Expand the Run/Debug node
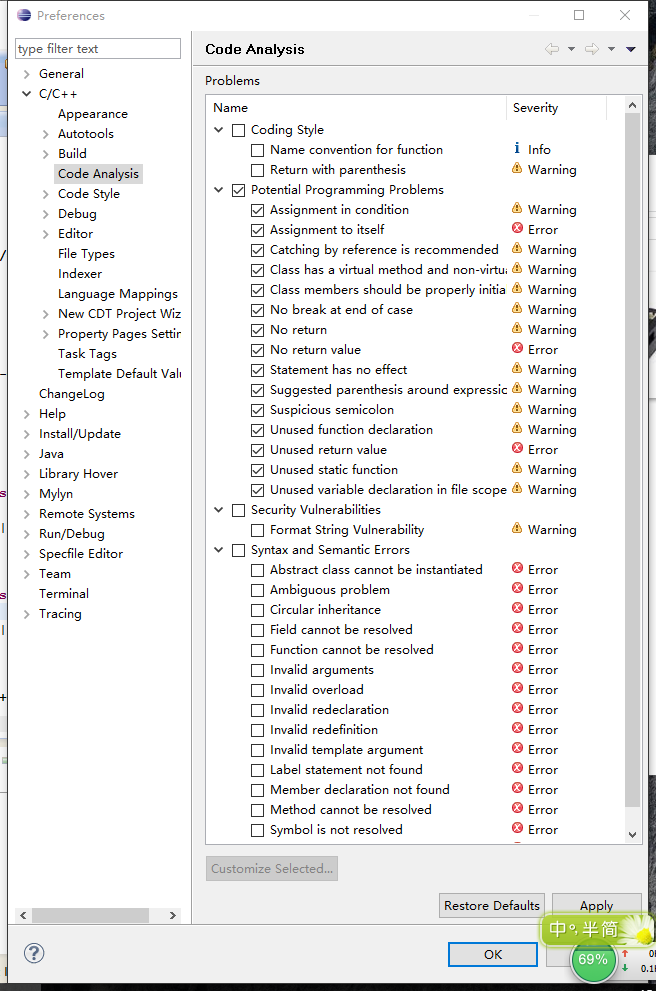This screenshot has width=656, height=991. point(27,534)
